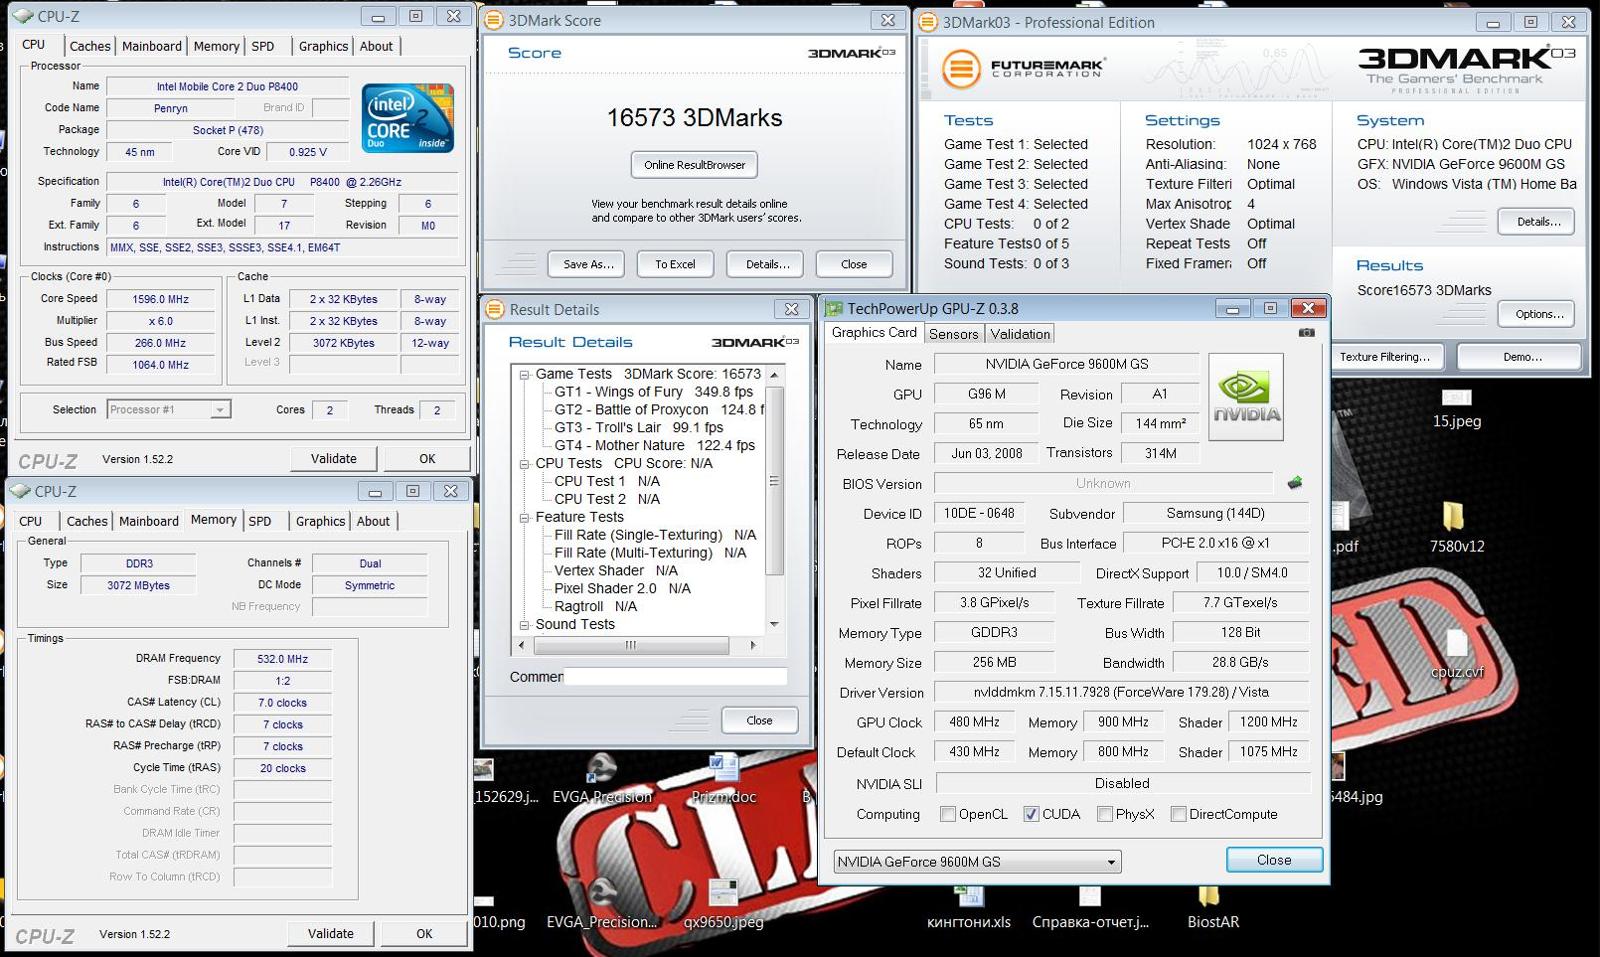Toggle the PhysX checkbox
The width and height of the screenshot is (1600, 957).
pos(1105,814)
